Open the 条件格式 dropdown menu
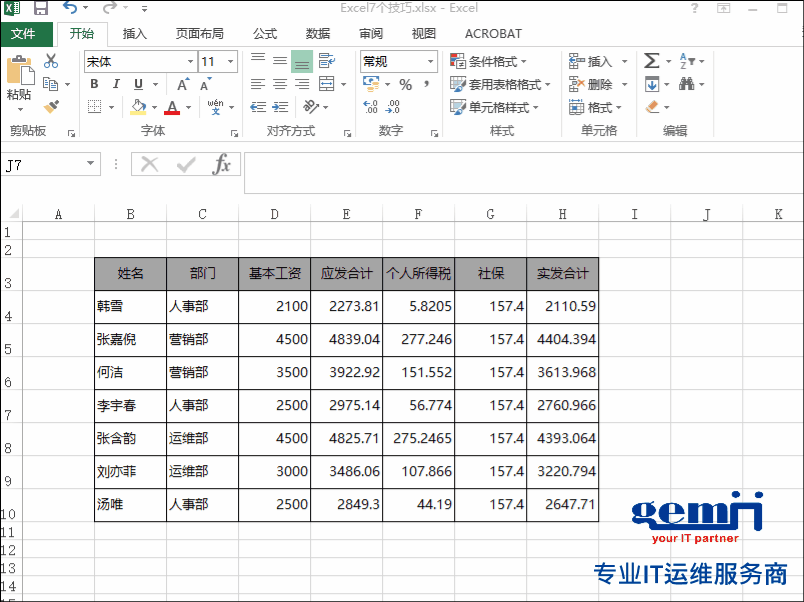Viewport: 804px width, 602px height. tap(489, 62)
